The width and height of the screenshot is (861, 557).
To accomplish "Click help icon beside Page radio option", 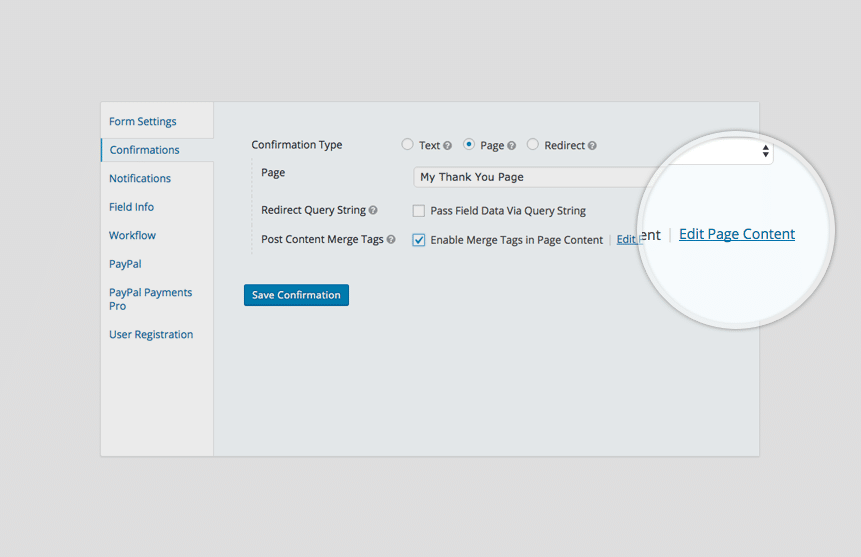I will point(512,146).
